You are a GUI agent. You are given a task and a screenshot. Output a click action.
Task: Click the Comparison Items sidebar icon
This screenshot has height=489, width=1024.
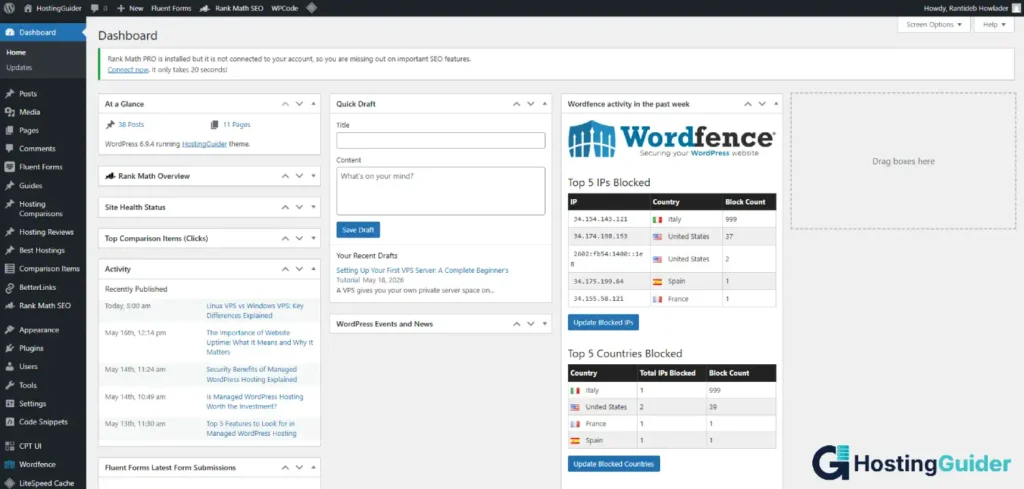pos(10,268)
